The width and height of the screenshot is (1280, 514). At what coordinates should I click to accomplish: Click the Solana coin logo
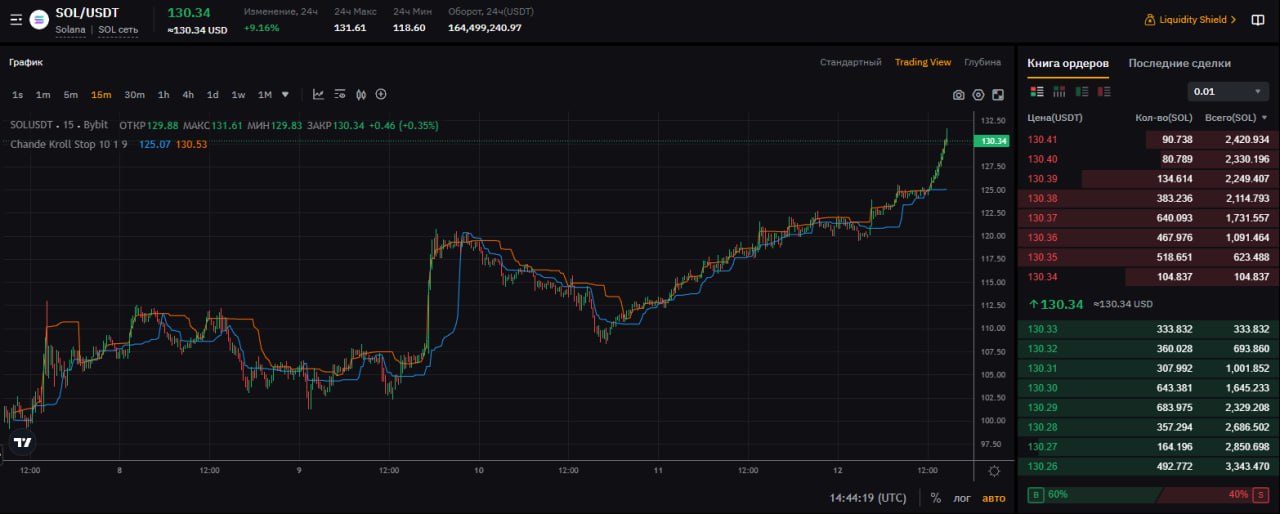pyautogui.click(x=39, y=19)
